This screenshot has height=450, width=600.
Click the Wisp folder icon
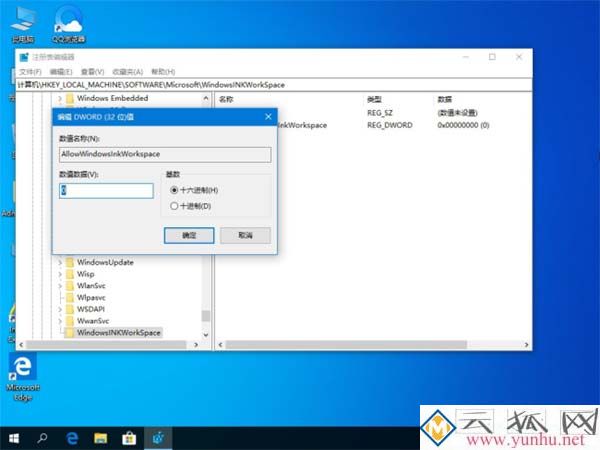coord(70,274)
